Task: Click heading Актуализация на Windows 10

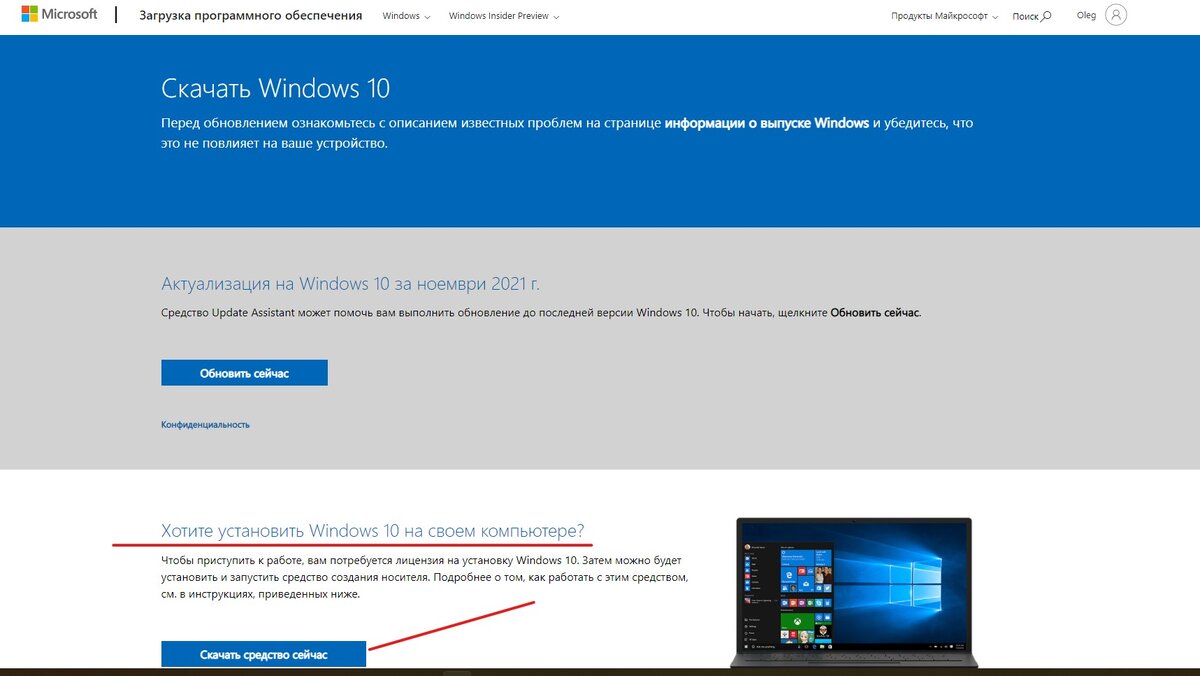Action: (350, 283)
